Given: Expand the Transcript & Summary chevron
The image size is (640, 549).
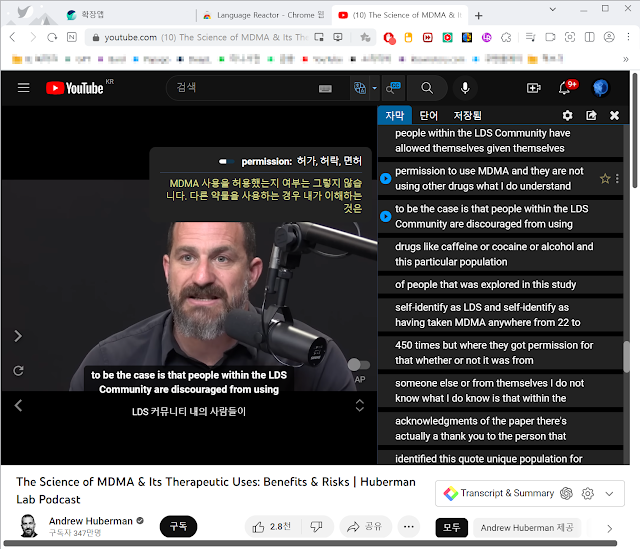Looking at the screenshot, I should [x=609, y=493].
